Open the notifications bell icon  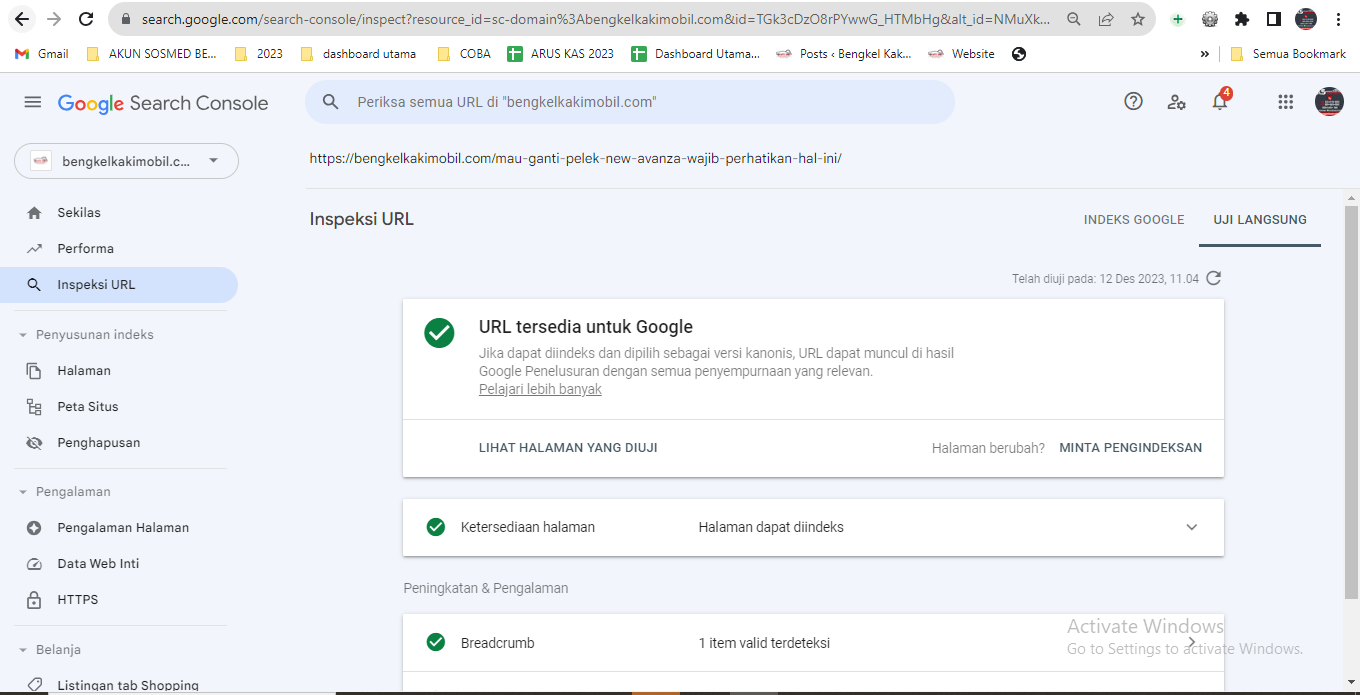(x=1220, y=101)
